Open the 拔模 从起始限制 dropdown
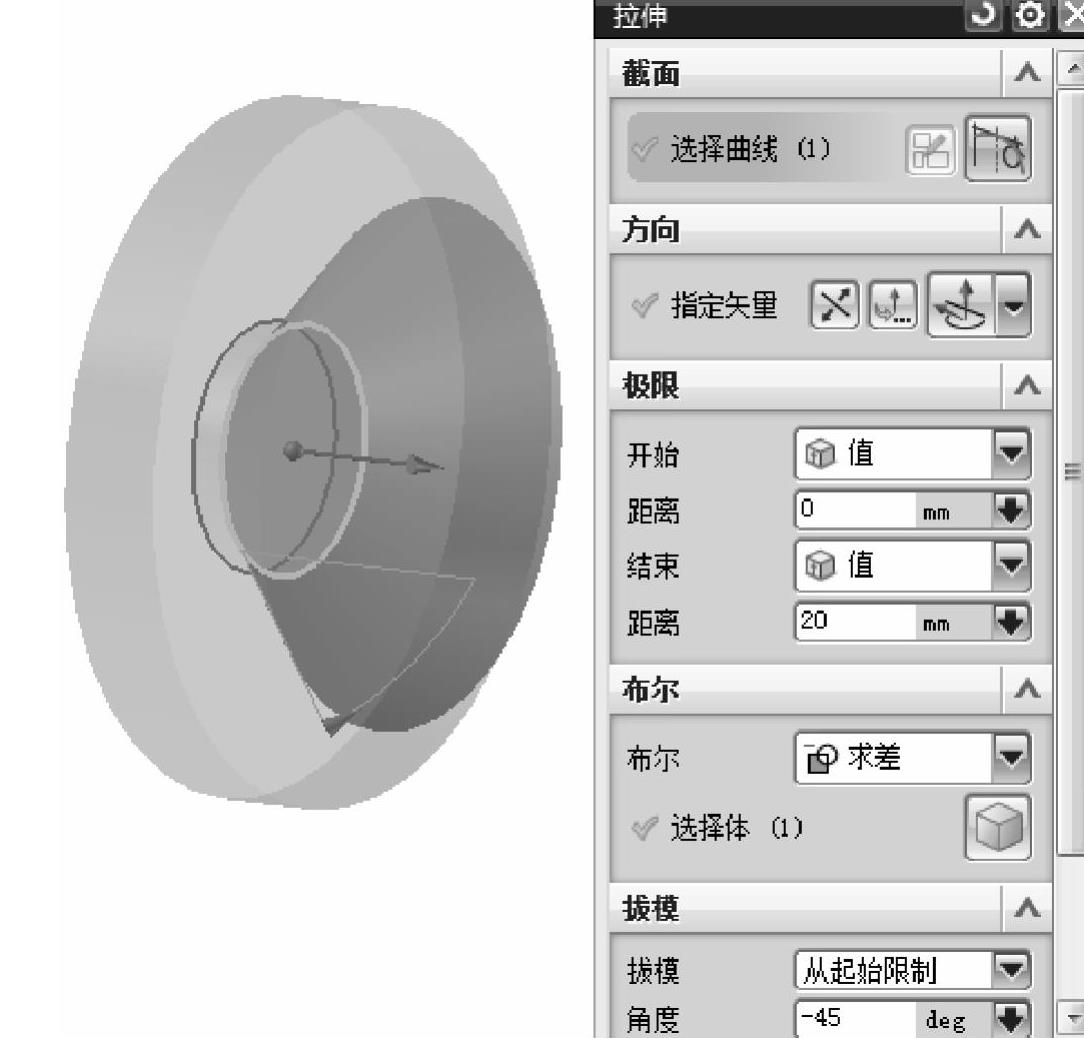Viewport: 1084px width, 1038px height. (1011, 970)
